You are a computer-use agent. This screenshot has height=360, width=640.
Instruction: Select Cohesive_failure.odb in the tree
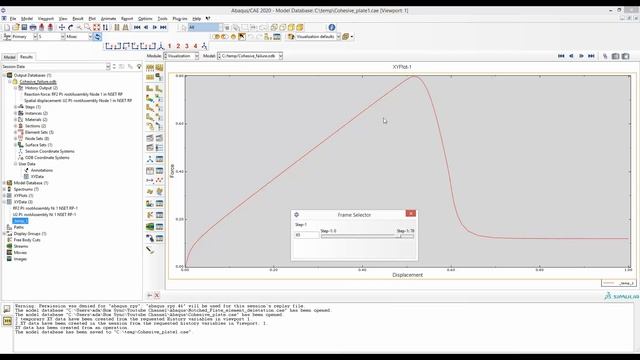[x=38, y=82]
